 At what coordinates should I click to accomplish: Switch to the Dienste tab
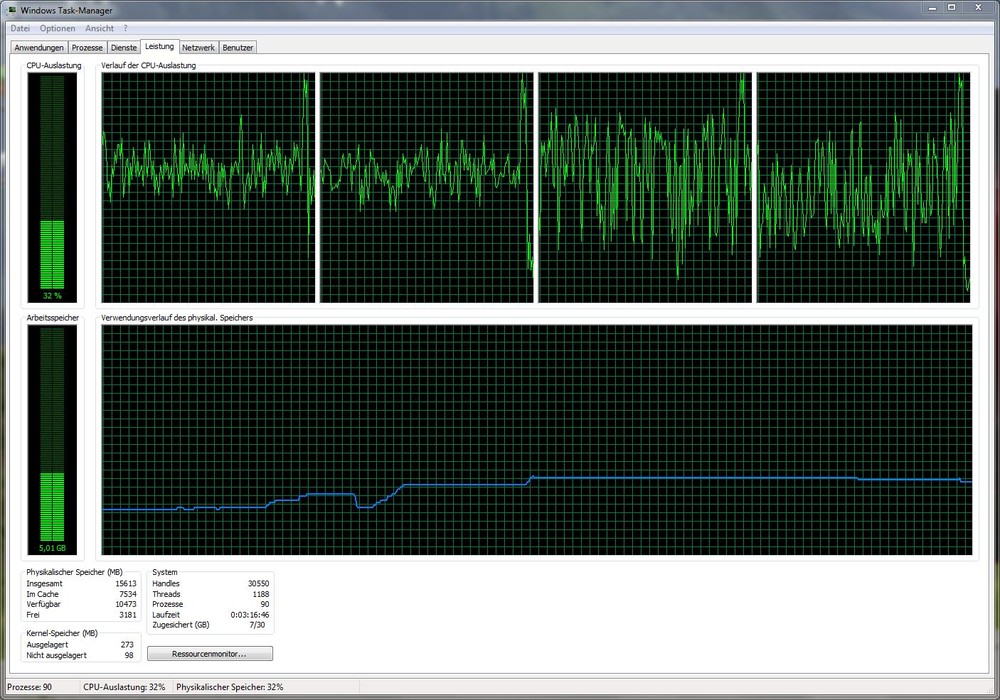pos(124,47)
